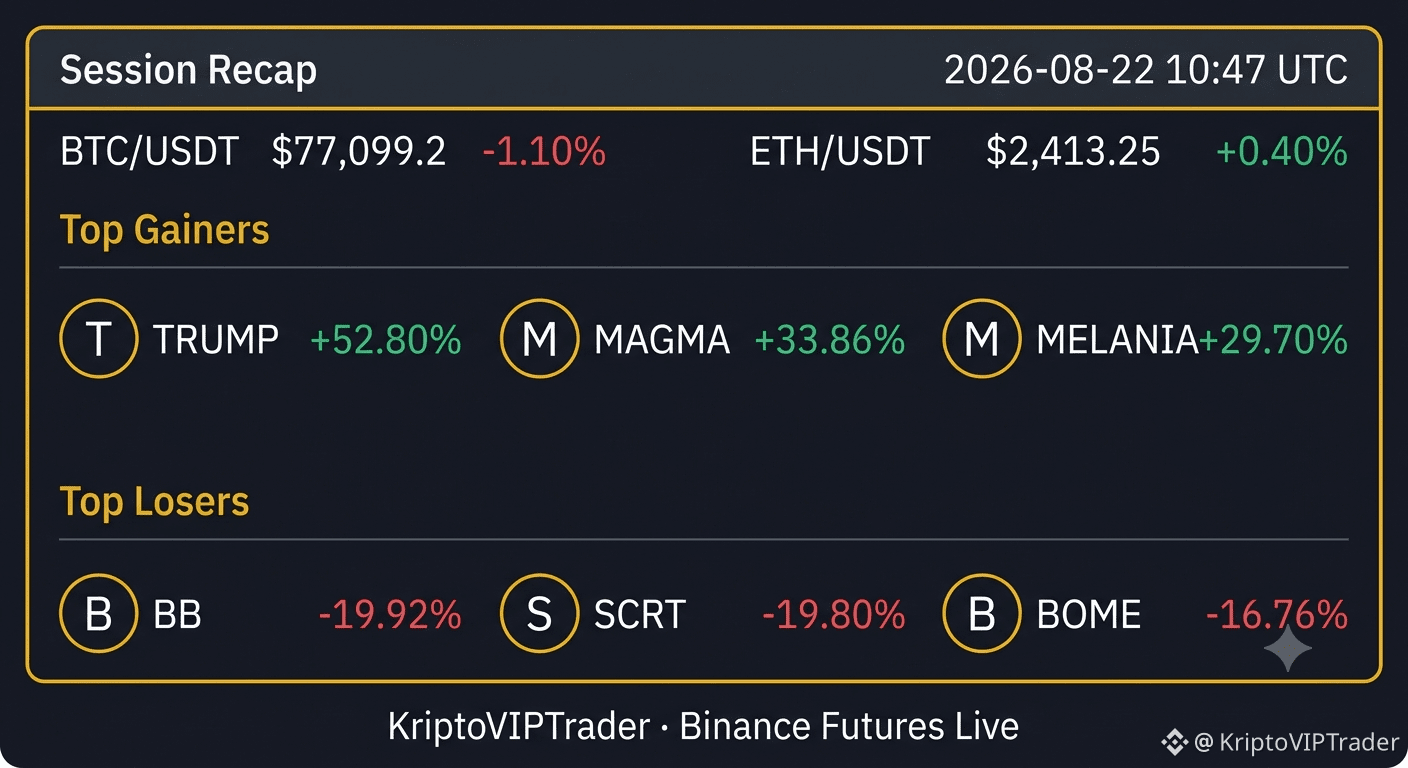Screen dimensions: 1408x768
Task: Open the @KriptoVIPTrader watermark handle
Action: pos(1297,742)
